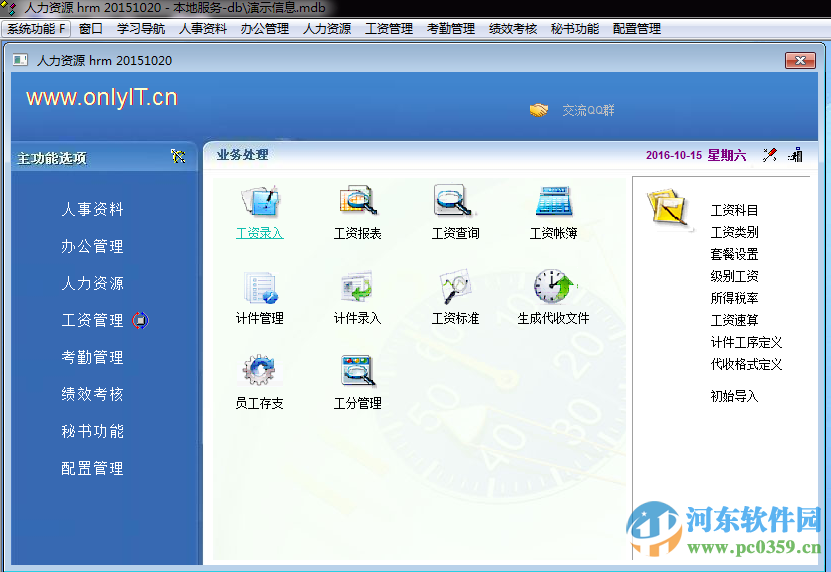
Task: Click the 工资查询 label
Action: tap(456, 233)
